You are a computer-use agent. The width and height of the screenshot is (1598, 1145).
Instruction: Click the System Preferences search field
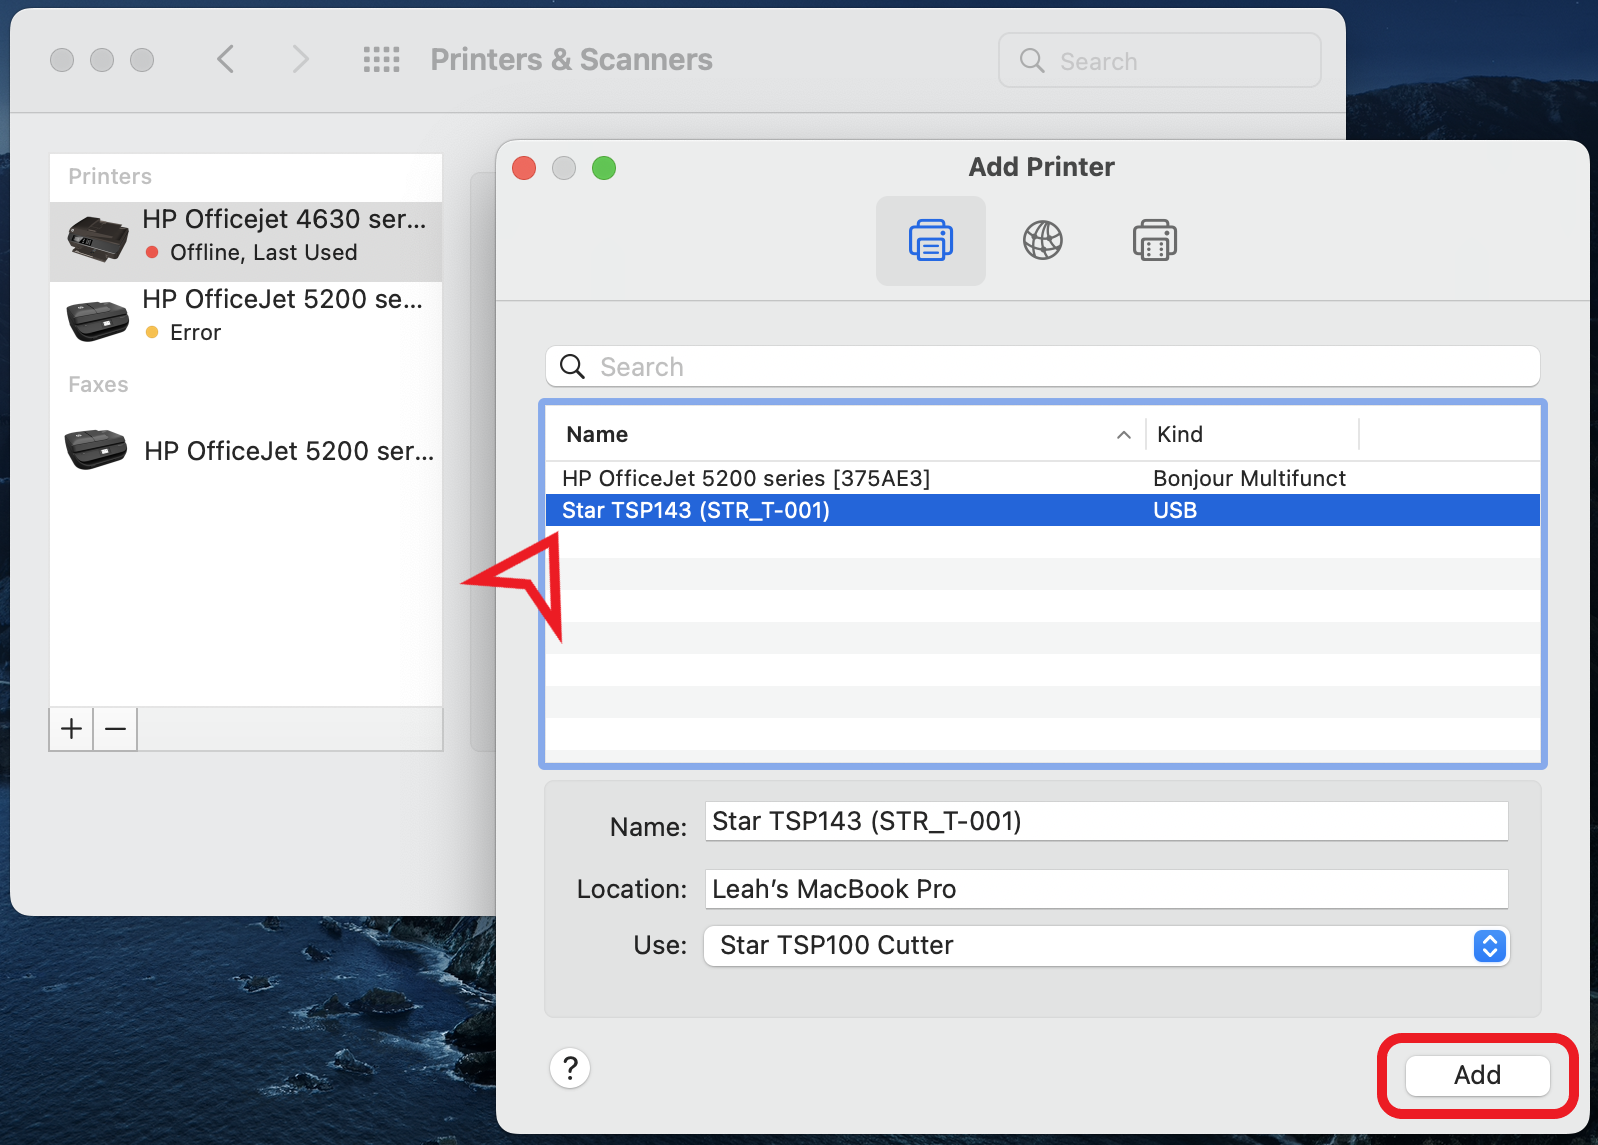click(1160, 61)
